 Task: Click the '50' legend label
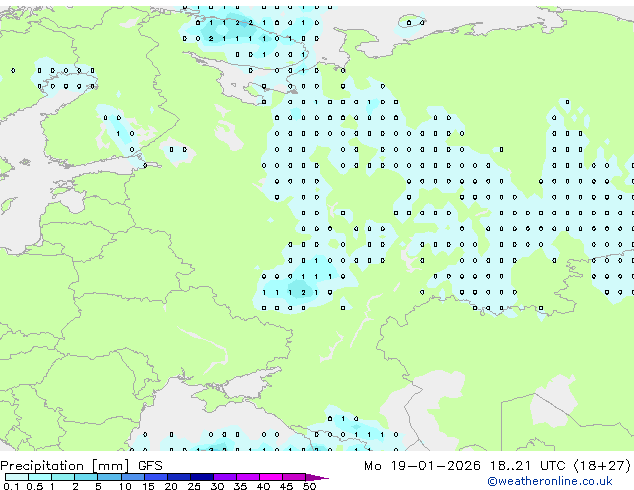pyautogui.click(x=309, y=486)
